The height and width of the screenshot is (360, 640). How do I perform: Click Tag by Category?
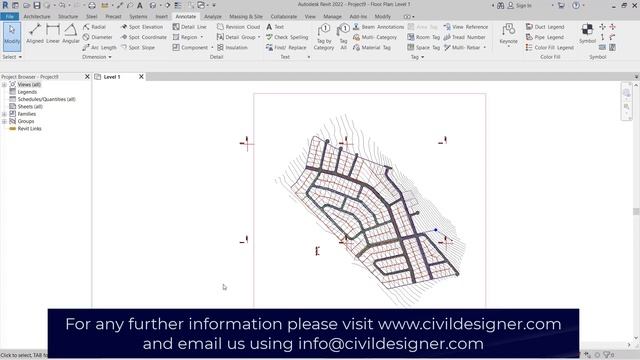pyautogui.click(x=324, y=37)
